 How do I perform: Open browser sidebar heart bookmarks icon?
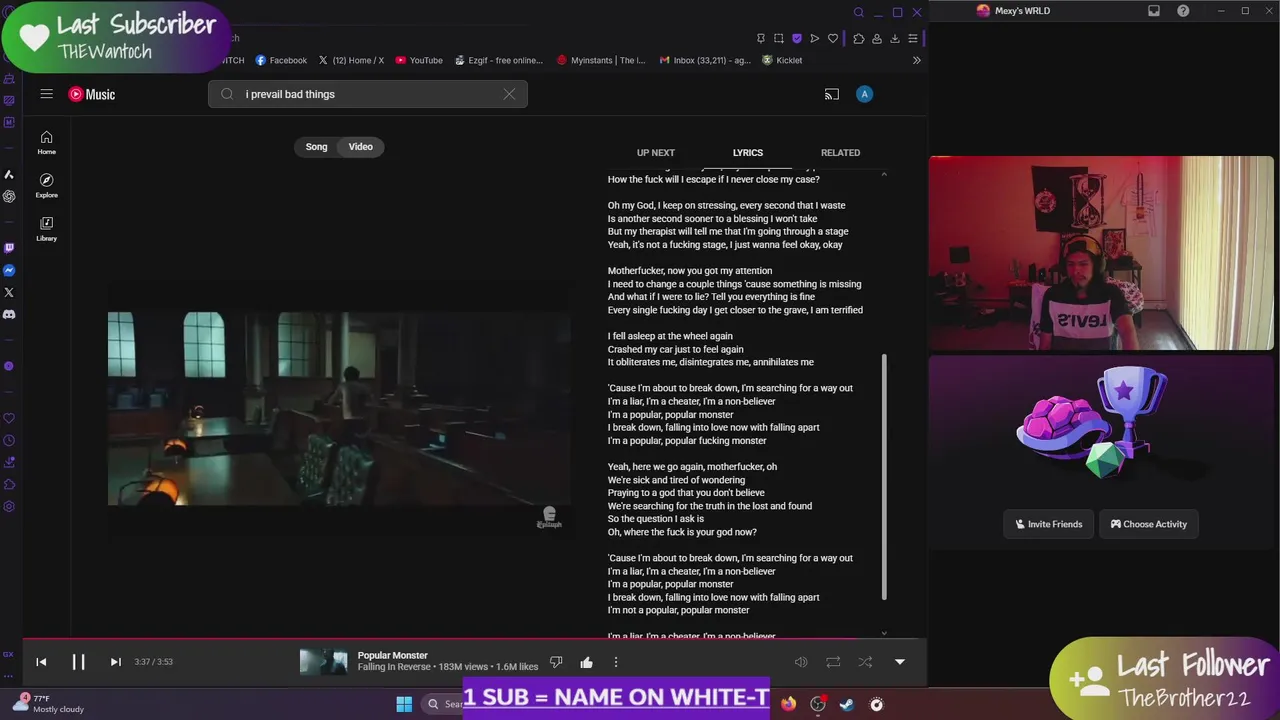click(x=9, y=418)
